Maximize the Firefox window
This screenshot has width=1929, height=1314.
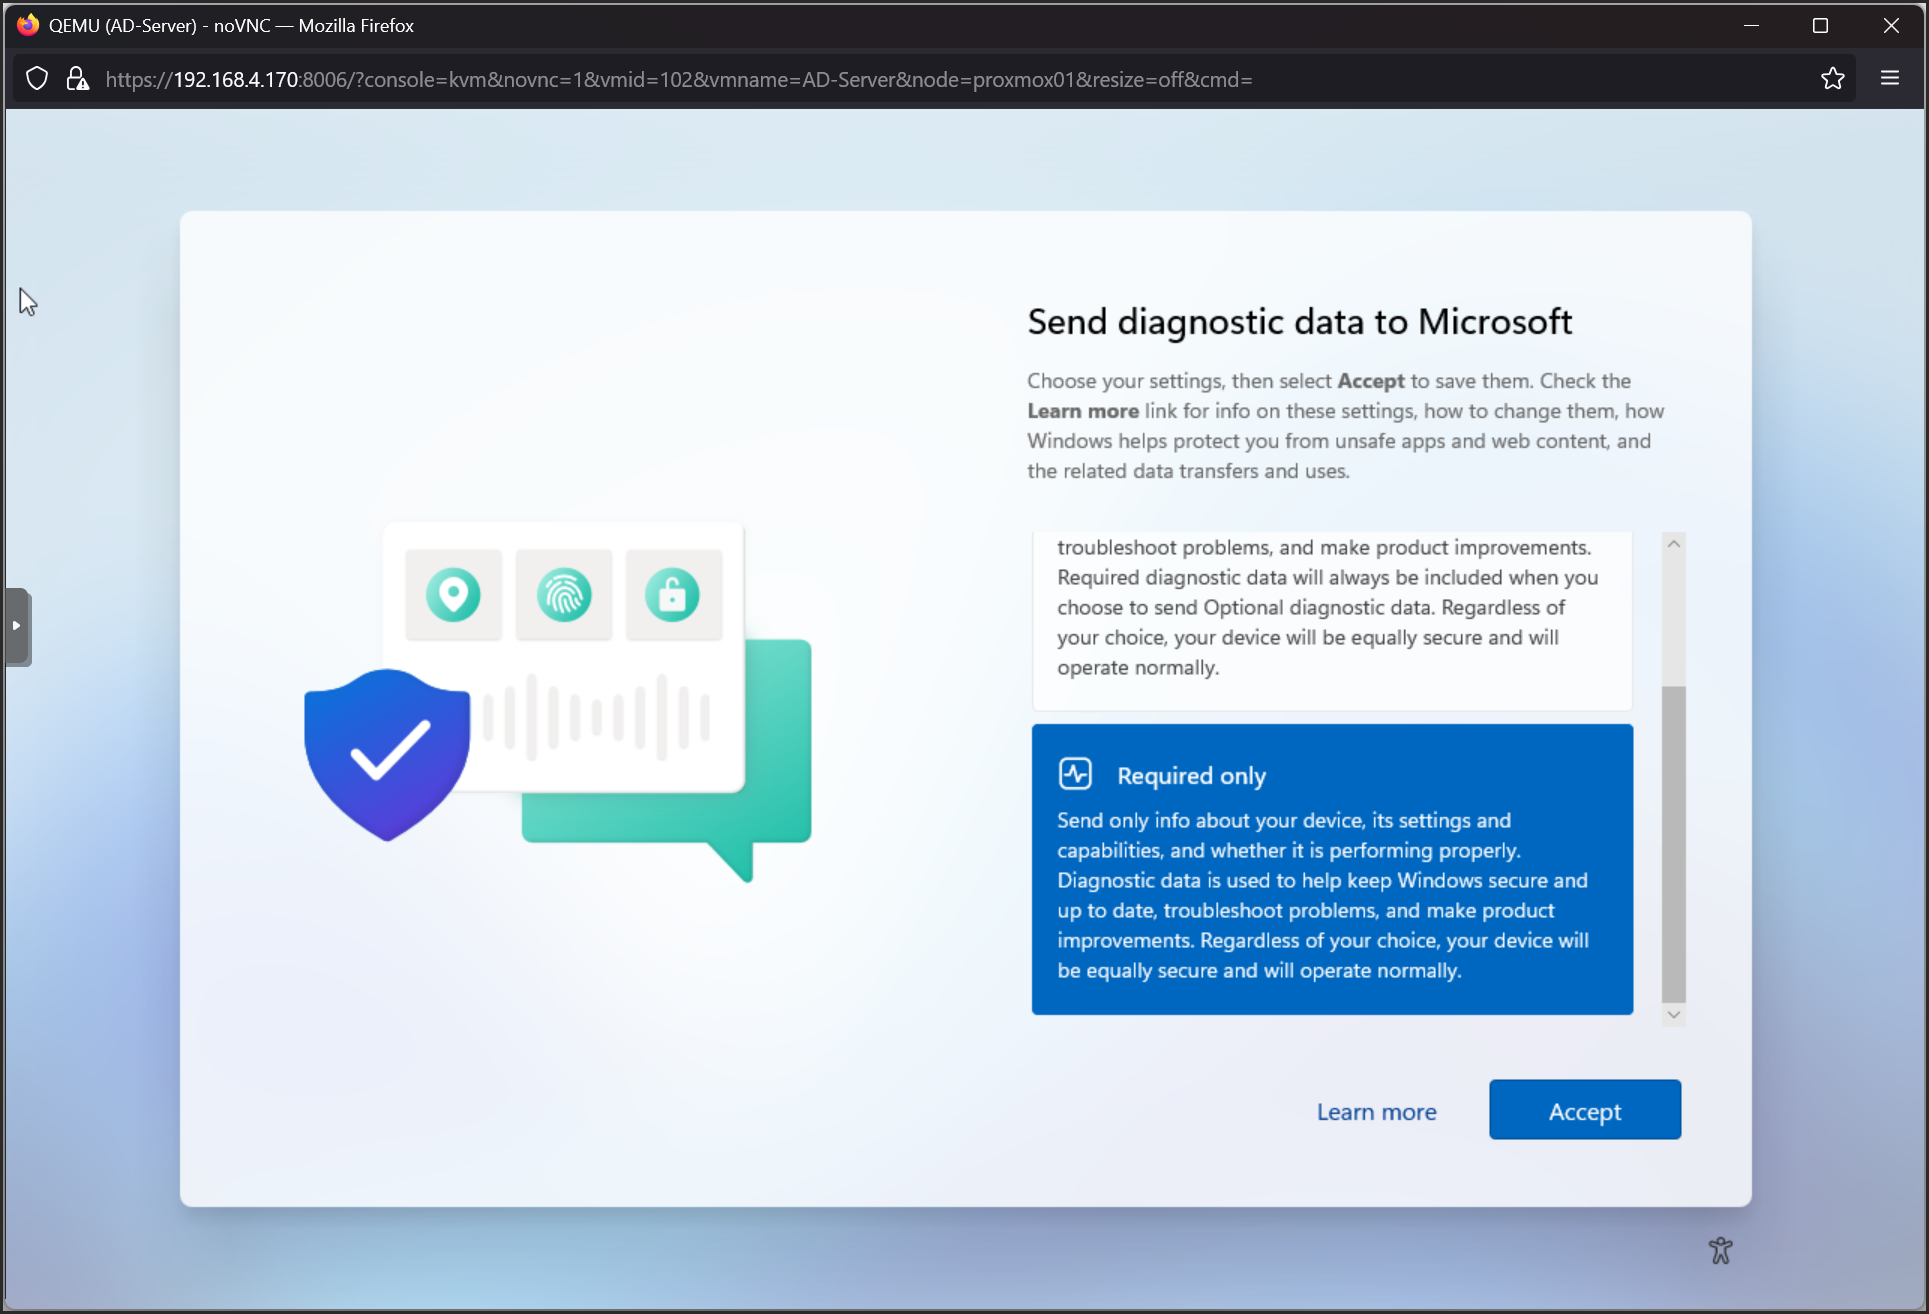point(1820,26)
